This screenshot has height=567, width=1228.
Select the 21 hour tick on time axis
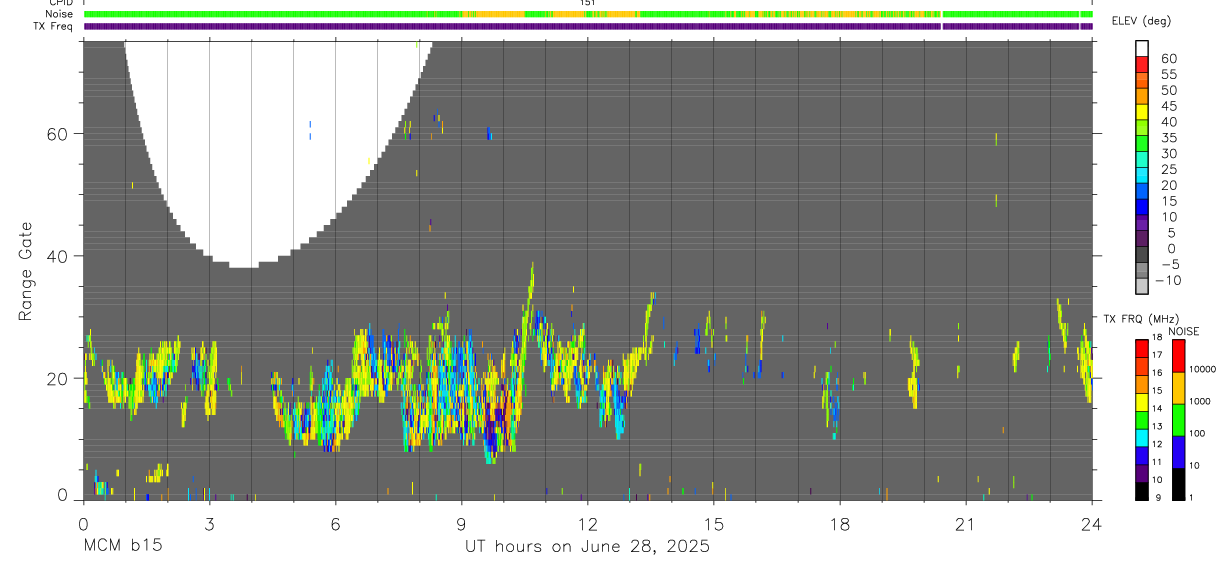point(965,524)
